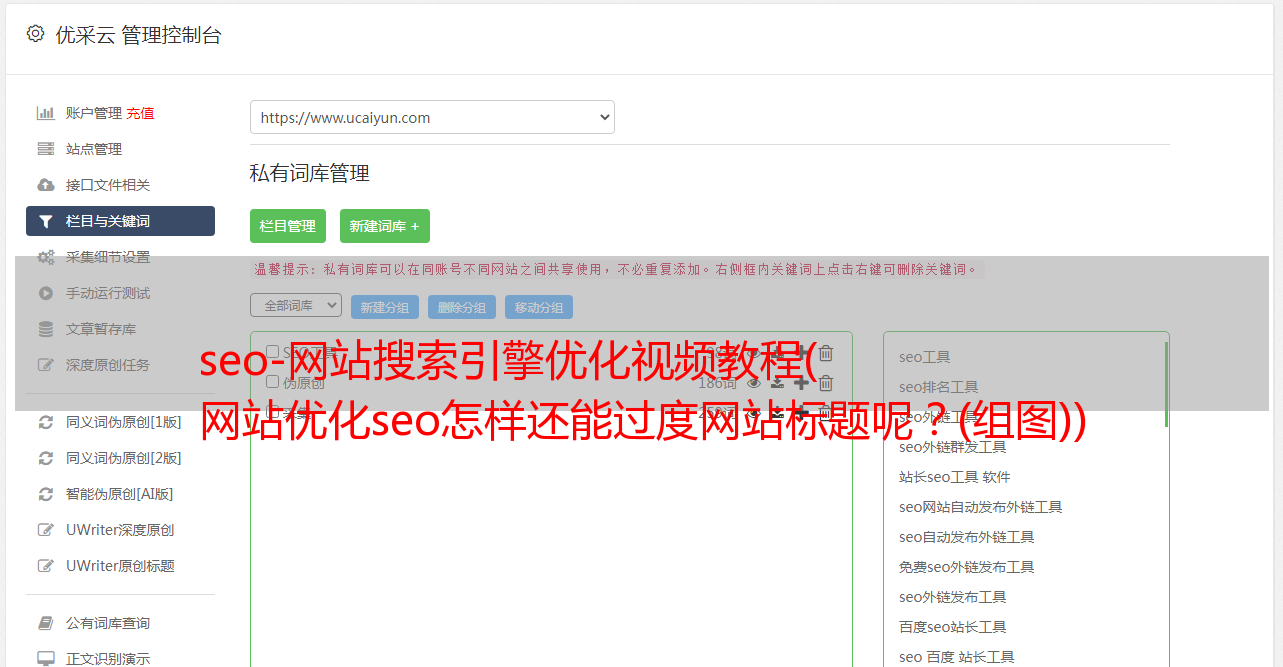
Task: Click the filter icon for 栏目与关键词
Action: [x=46, y=221]
